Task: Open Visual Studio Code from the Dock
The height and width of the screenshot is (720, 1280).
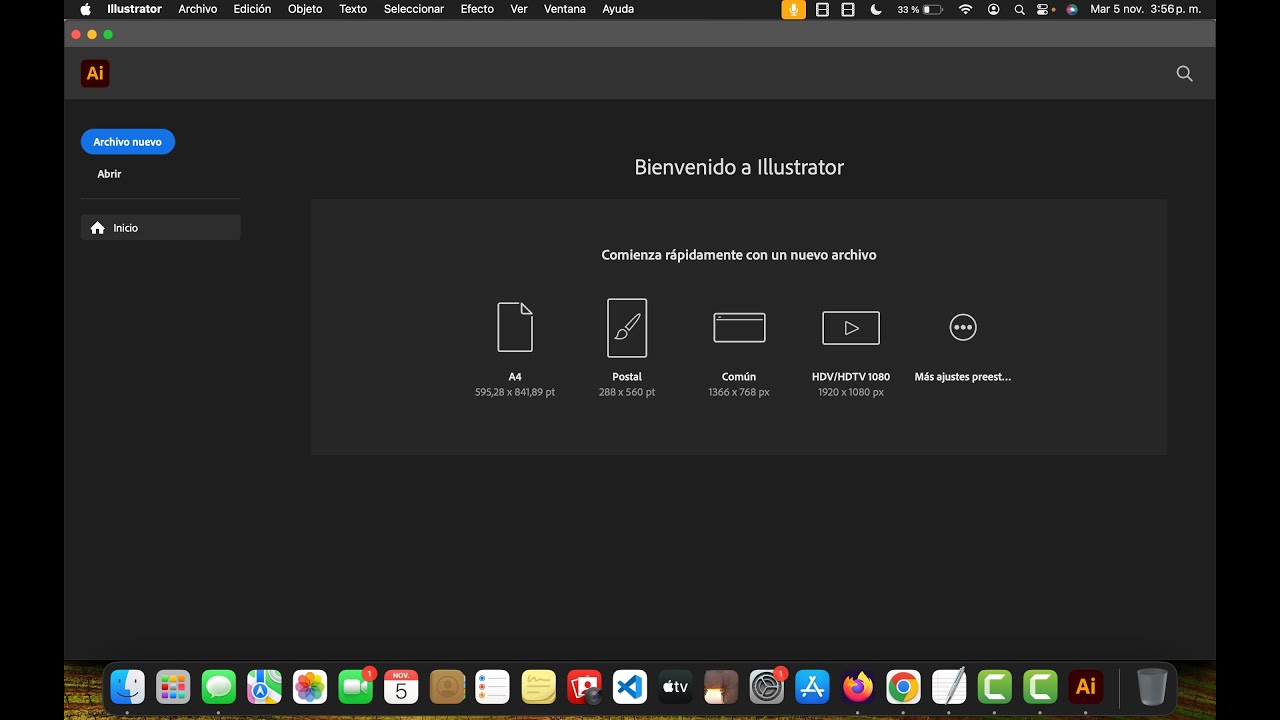Action: [x=629, y=687]
